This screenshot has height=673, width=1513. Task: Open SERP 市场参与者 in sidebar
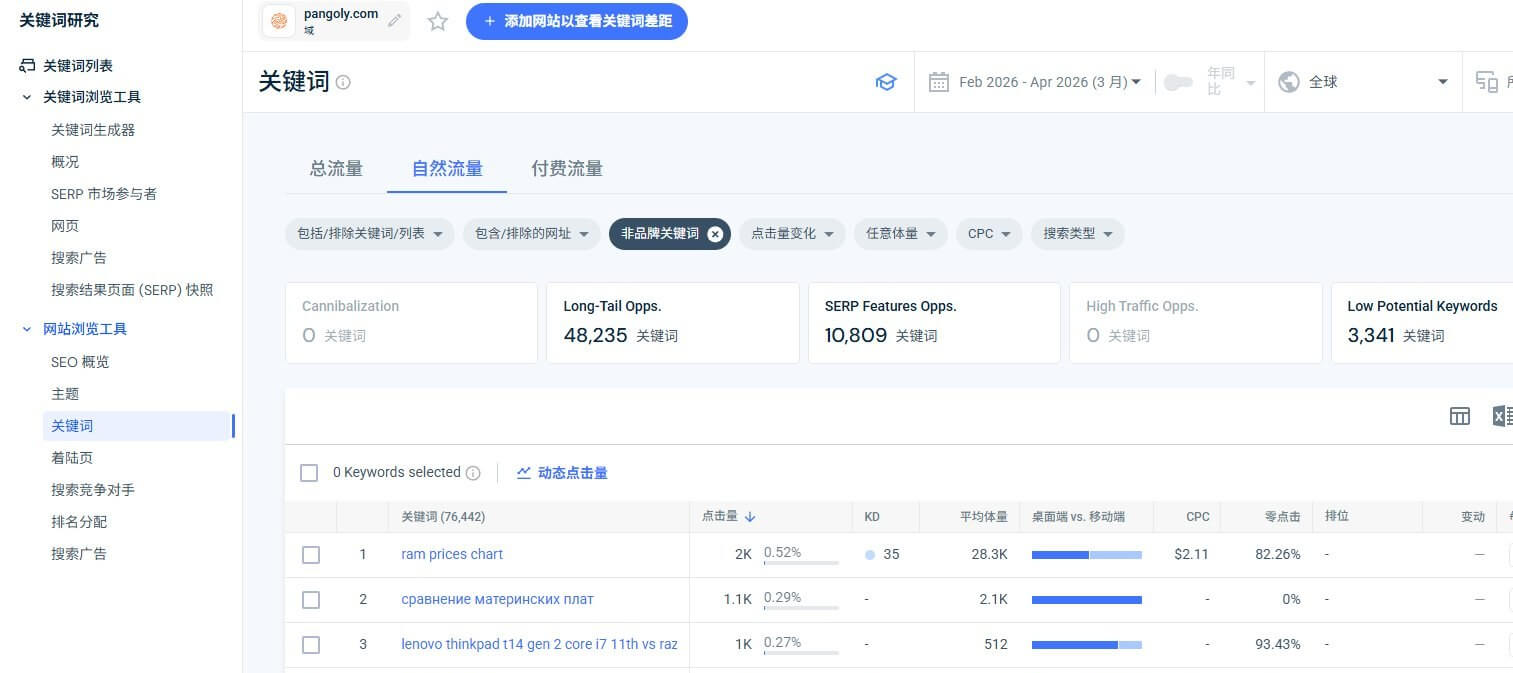tap(104, 194)
